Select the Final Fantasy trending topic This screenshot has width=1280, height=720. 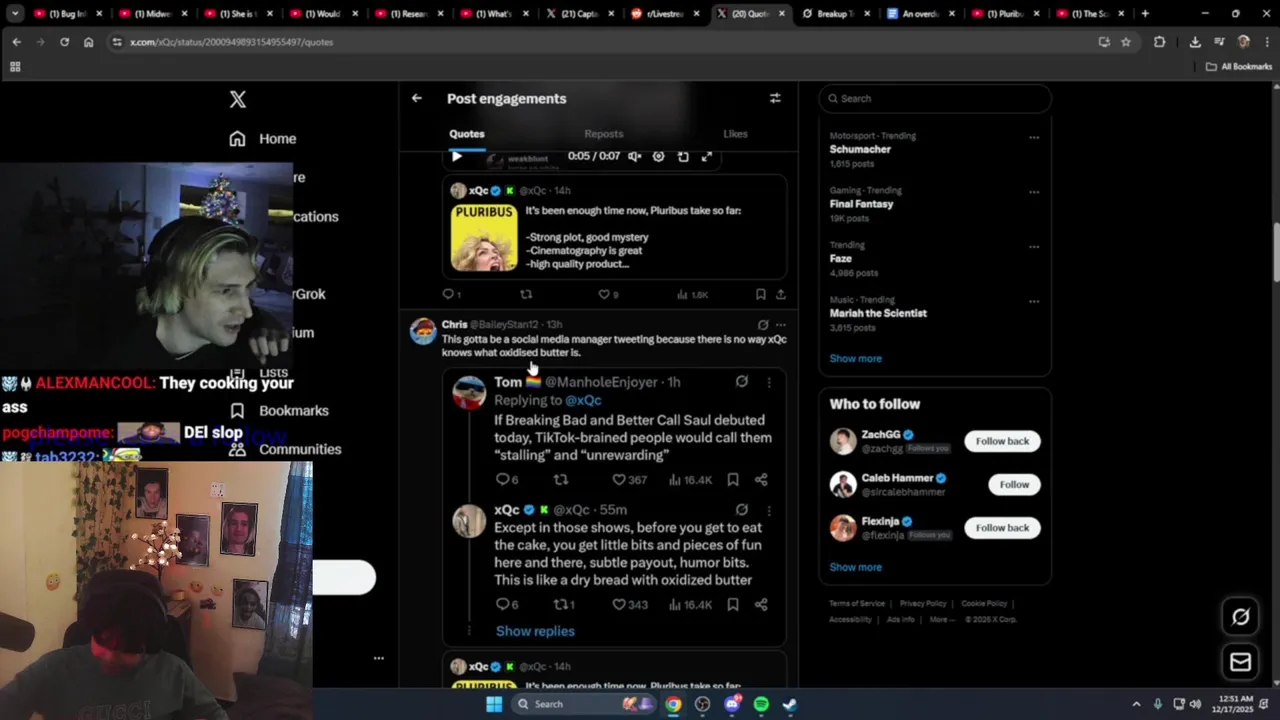[861, 204]
